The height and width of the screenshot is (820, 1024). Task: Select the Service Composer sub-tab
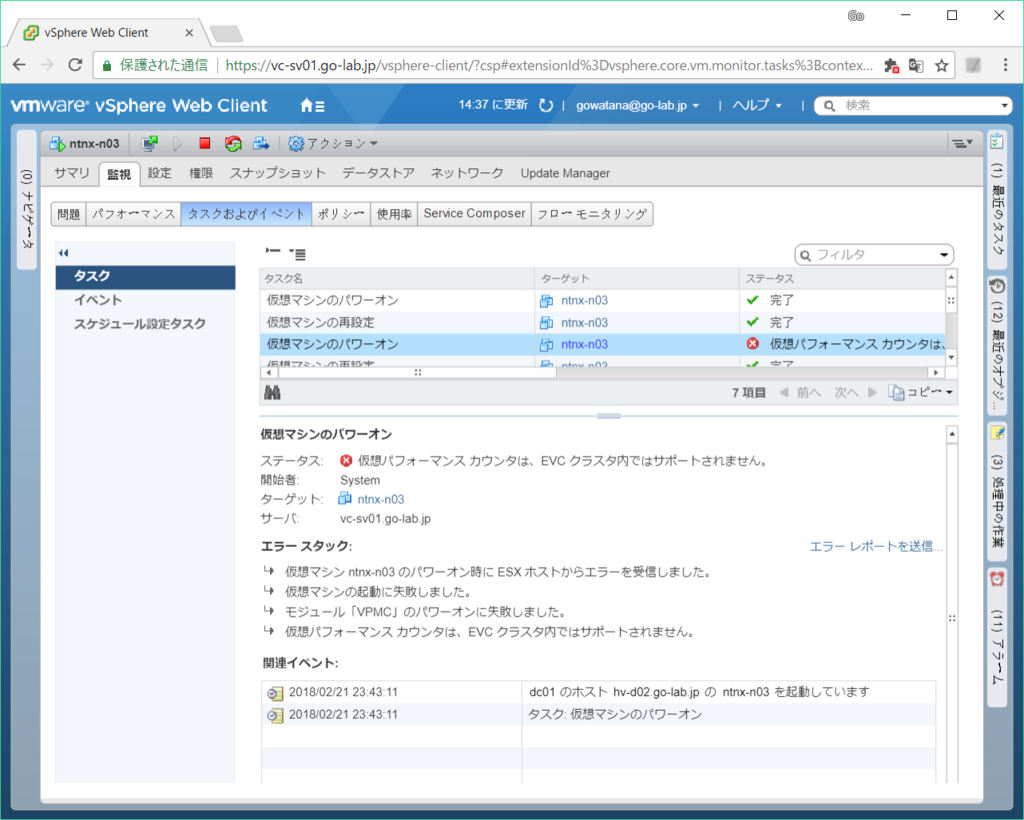(x=474, y=213)
